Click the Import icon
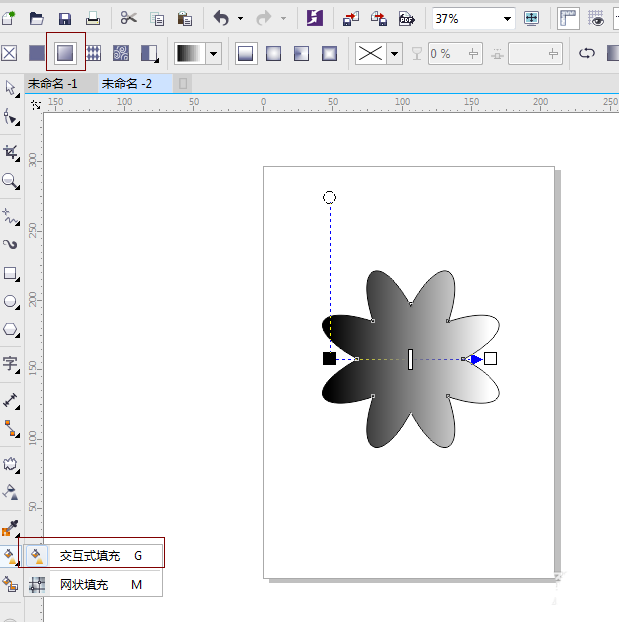This screenshot has height=622, width=619. [351, 19]
